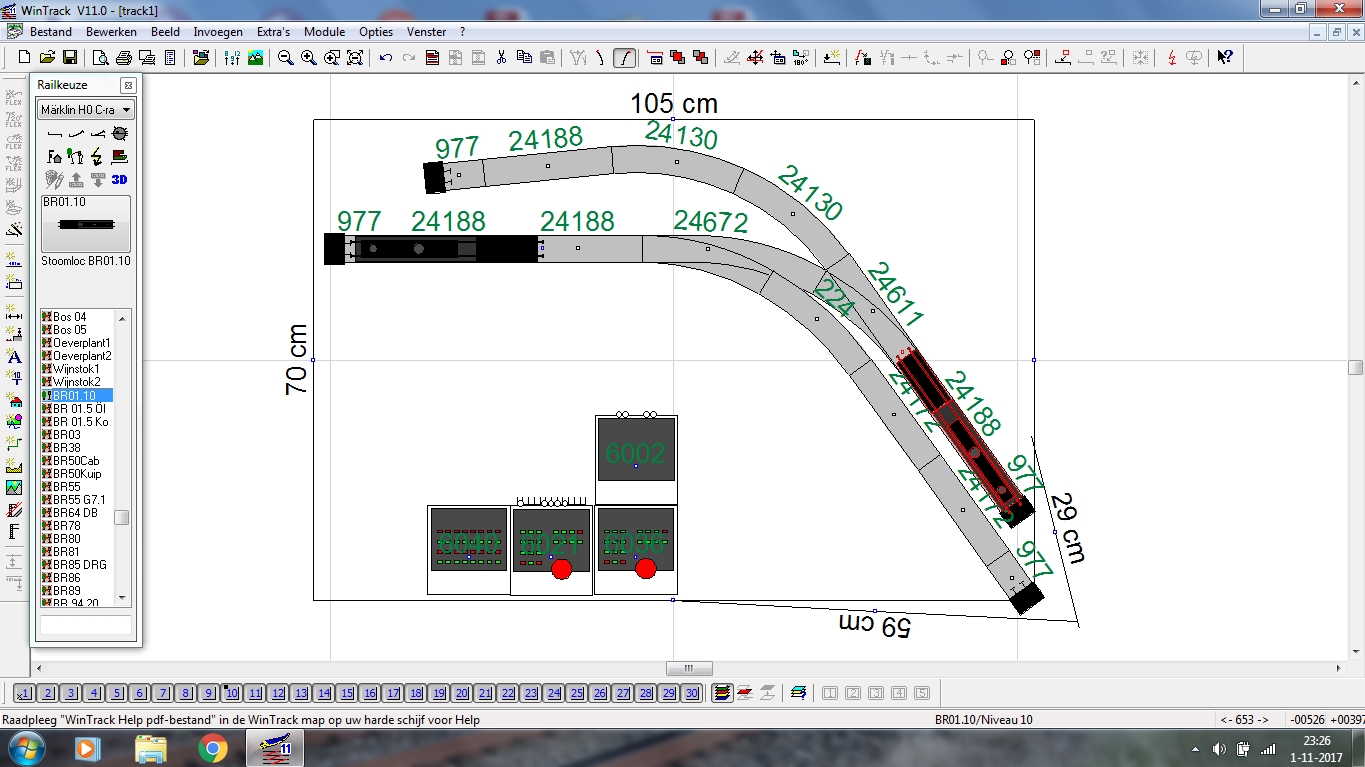Undo the last action
Image resolution: width=1365 pixels, height=767 pixels.
coord(386,58)
